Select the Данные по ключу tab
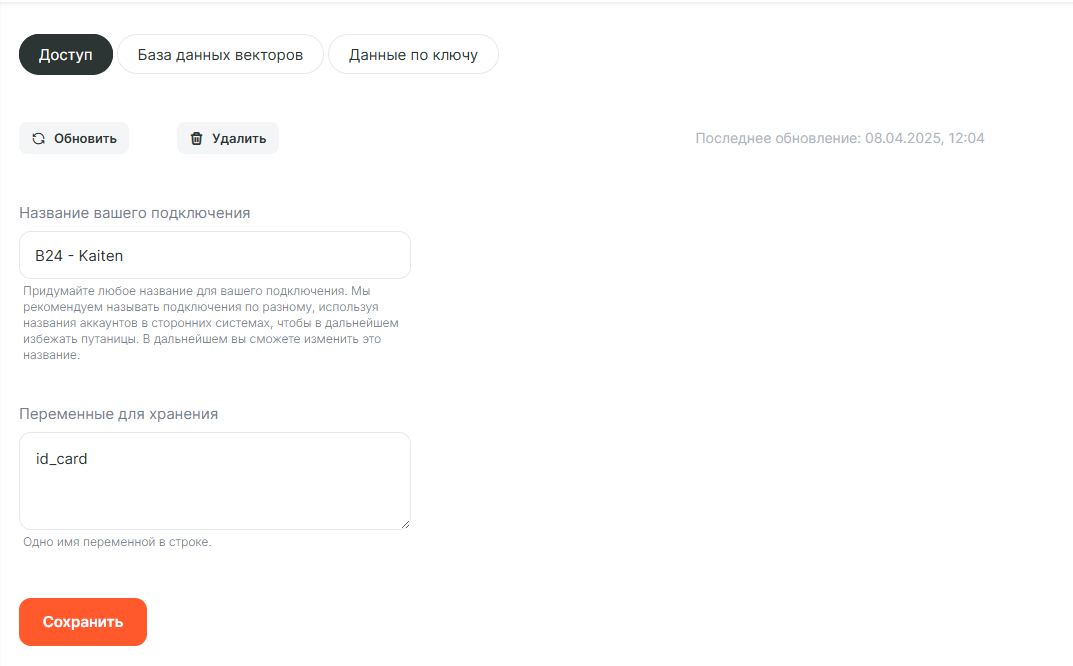Image resolution: width=1073 pixels, height=666 pixels. (x=413, y=55)
